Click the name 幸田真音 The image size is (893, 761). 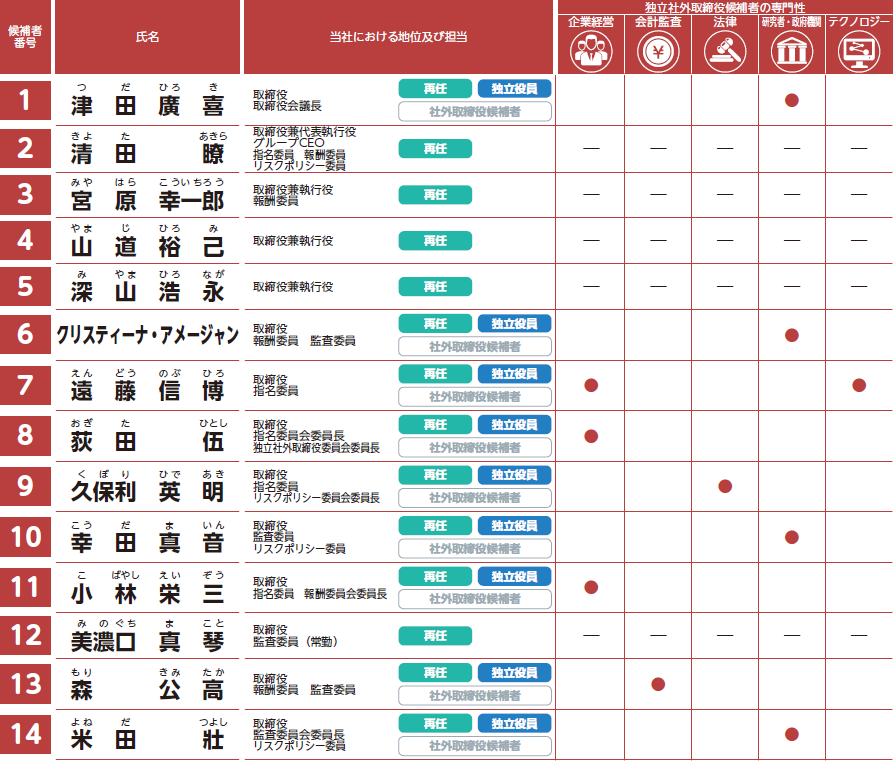(148, 542)
